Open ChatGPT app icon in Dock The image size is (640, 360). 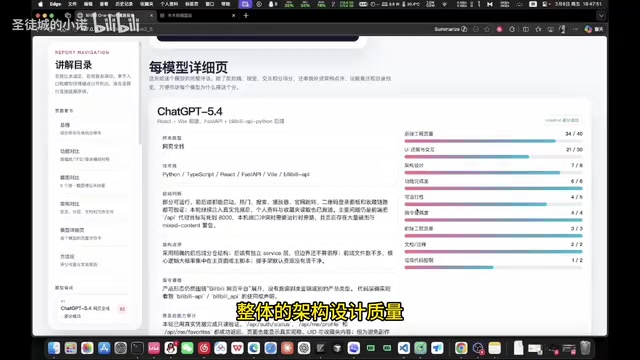304,348
